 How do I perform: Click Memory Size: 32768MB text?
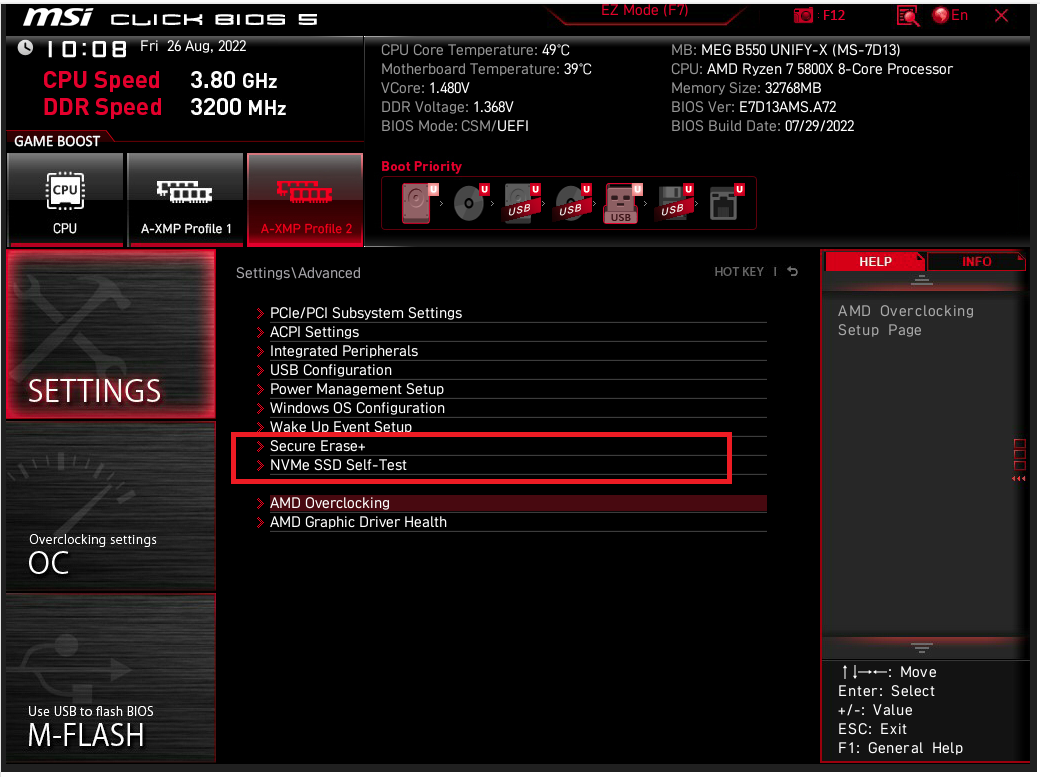[746, 88]
